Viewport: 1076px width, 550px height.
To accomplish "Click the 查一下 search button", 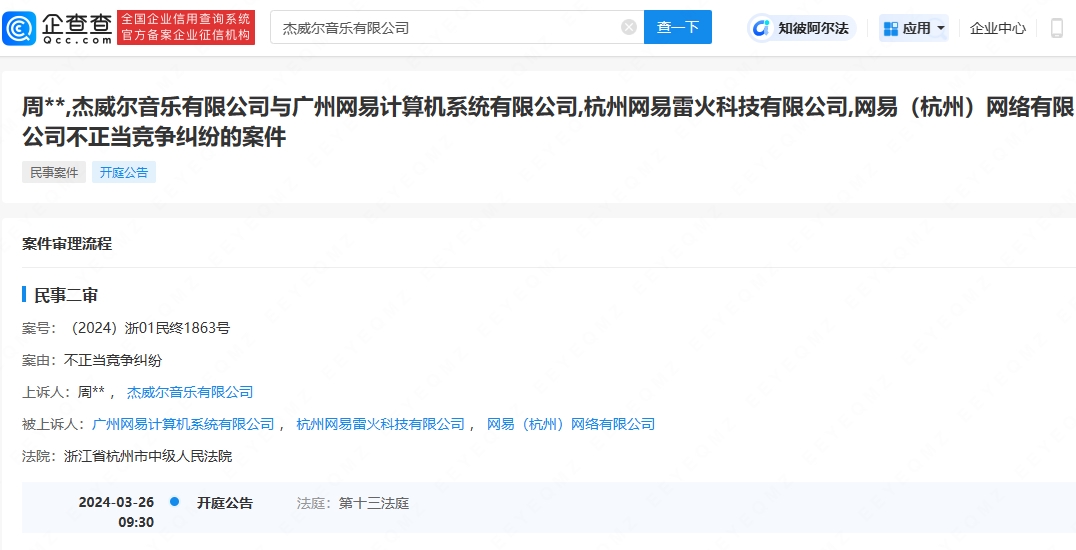I will 677,27.
